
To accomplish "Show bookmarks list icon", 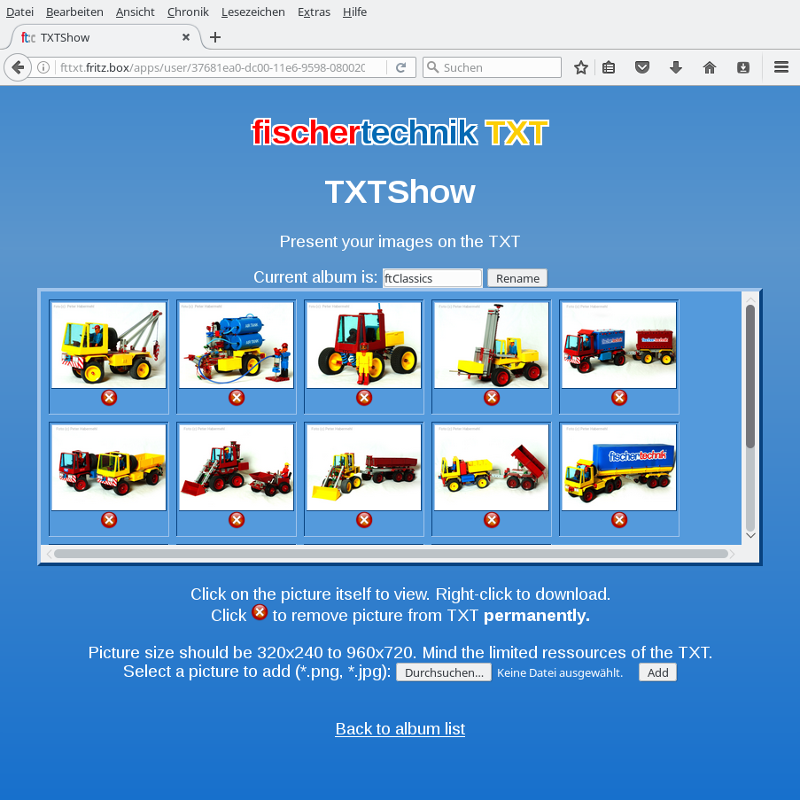I will click(609, 67).
